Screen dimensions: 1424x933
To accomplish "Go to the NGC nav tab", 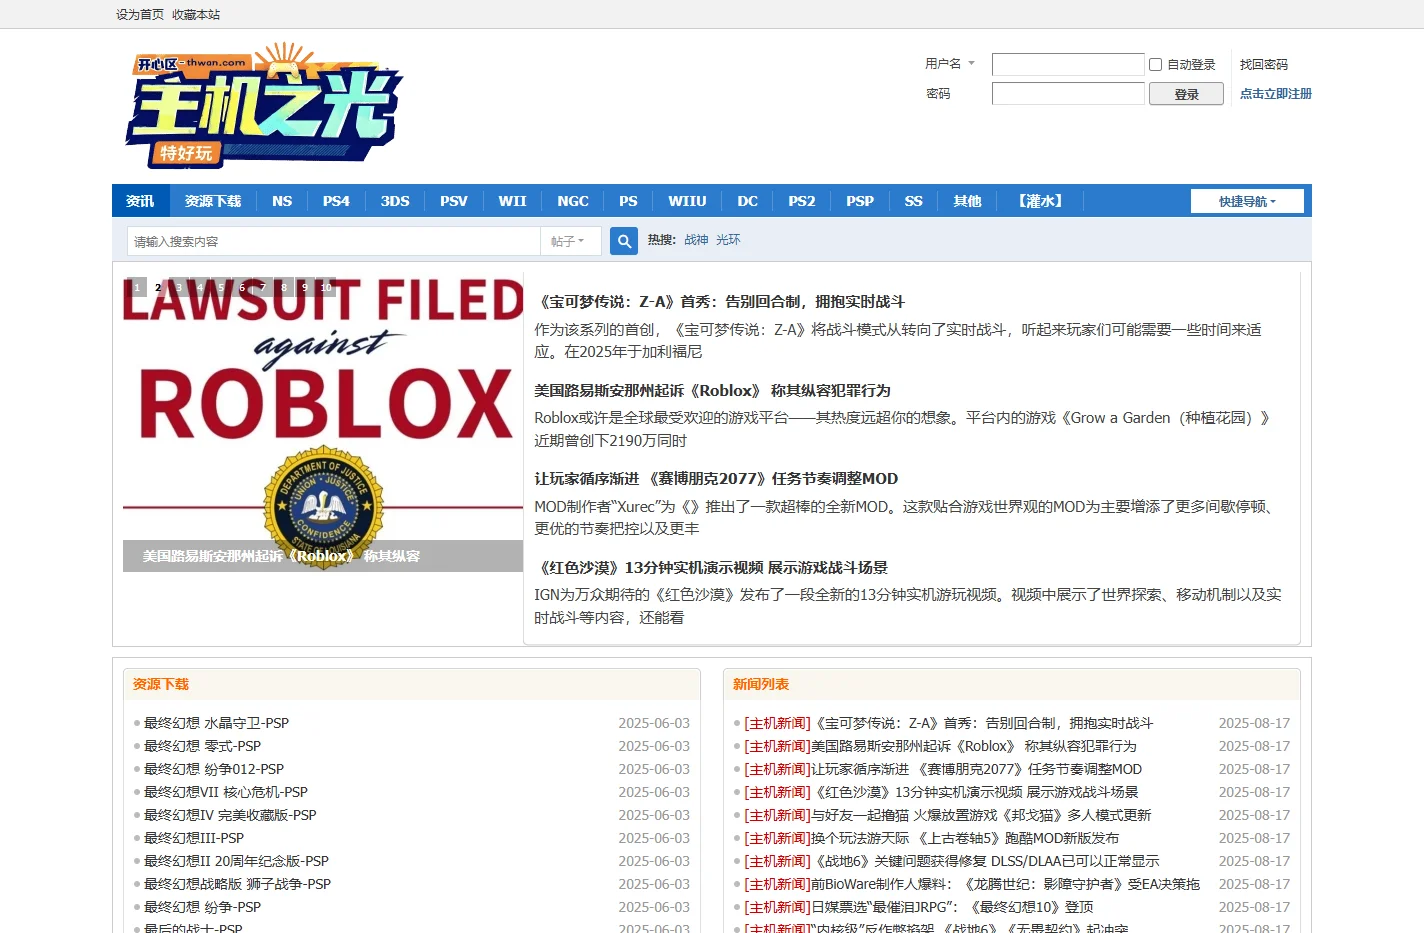I will coord(573,201).
